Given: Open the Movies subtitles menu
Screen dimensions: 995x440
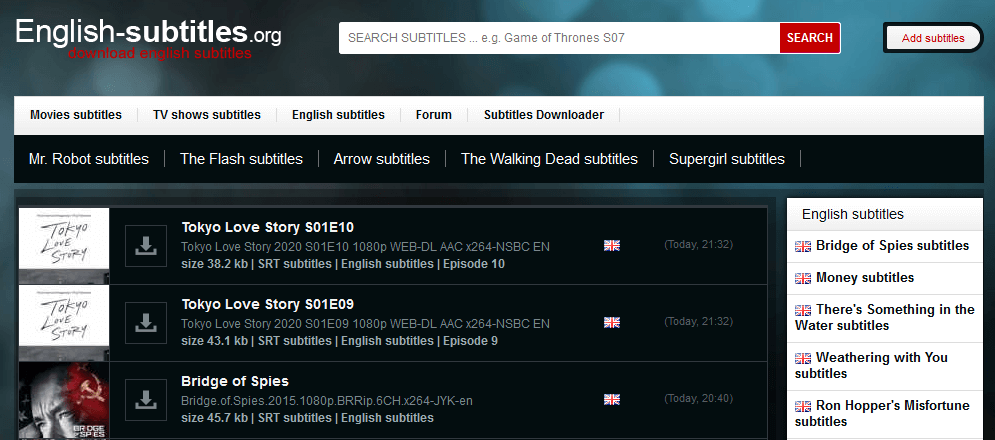Looking at the screenshot, I should (76, 115).
